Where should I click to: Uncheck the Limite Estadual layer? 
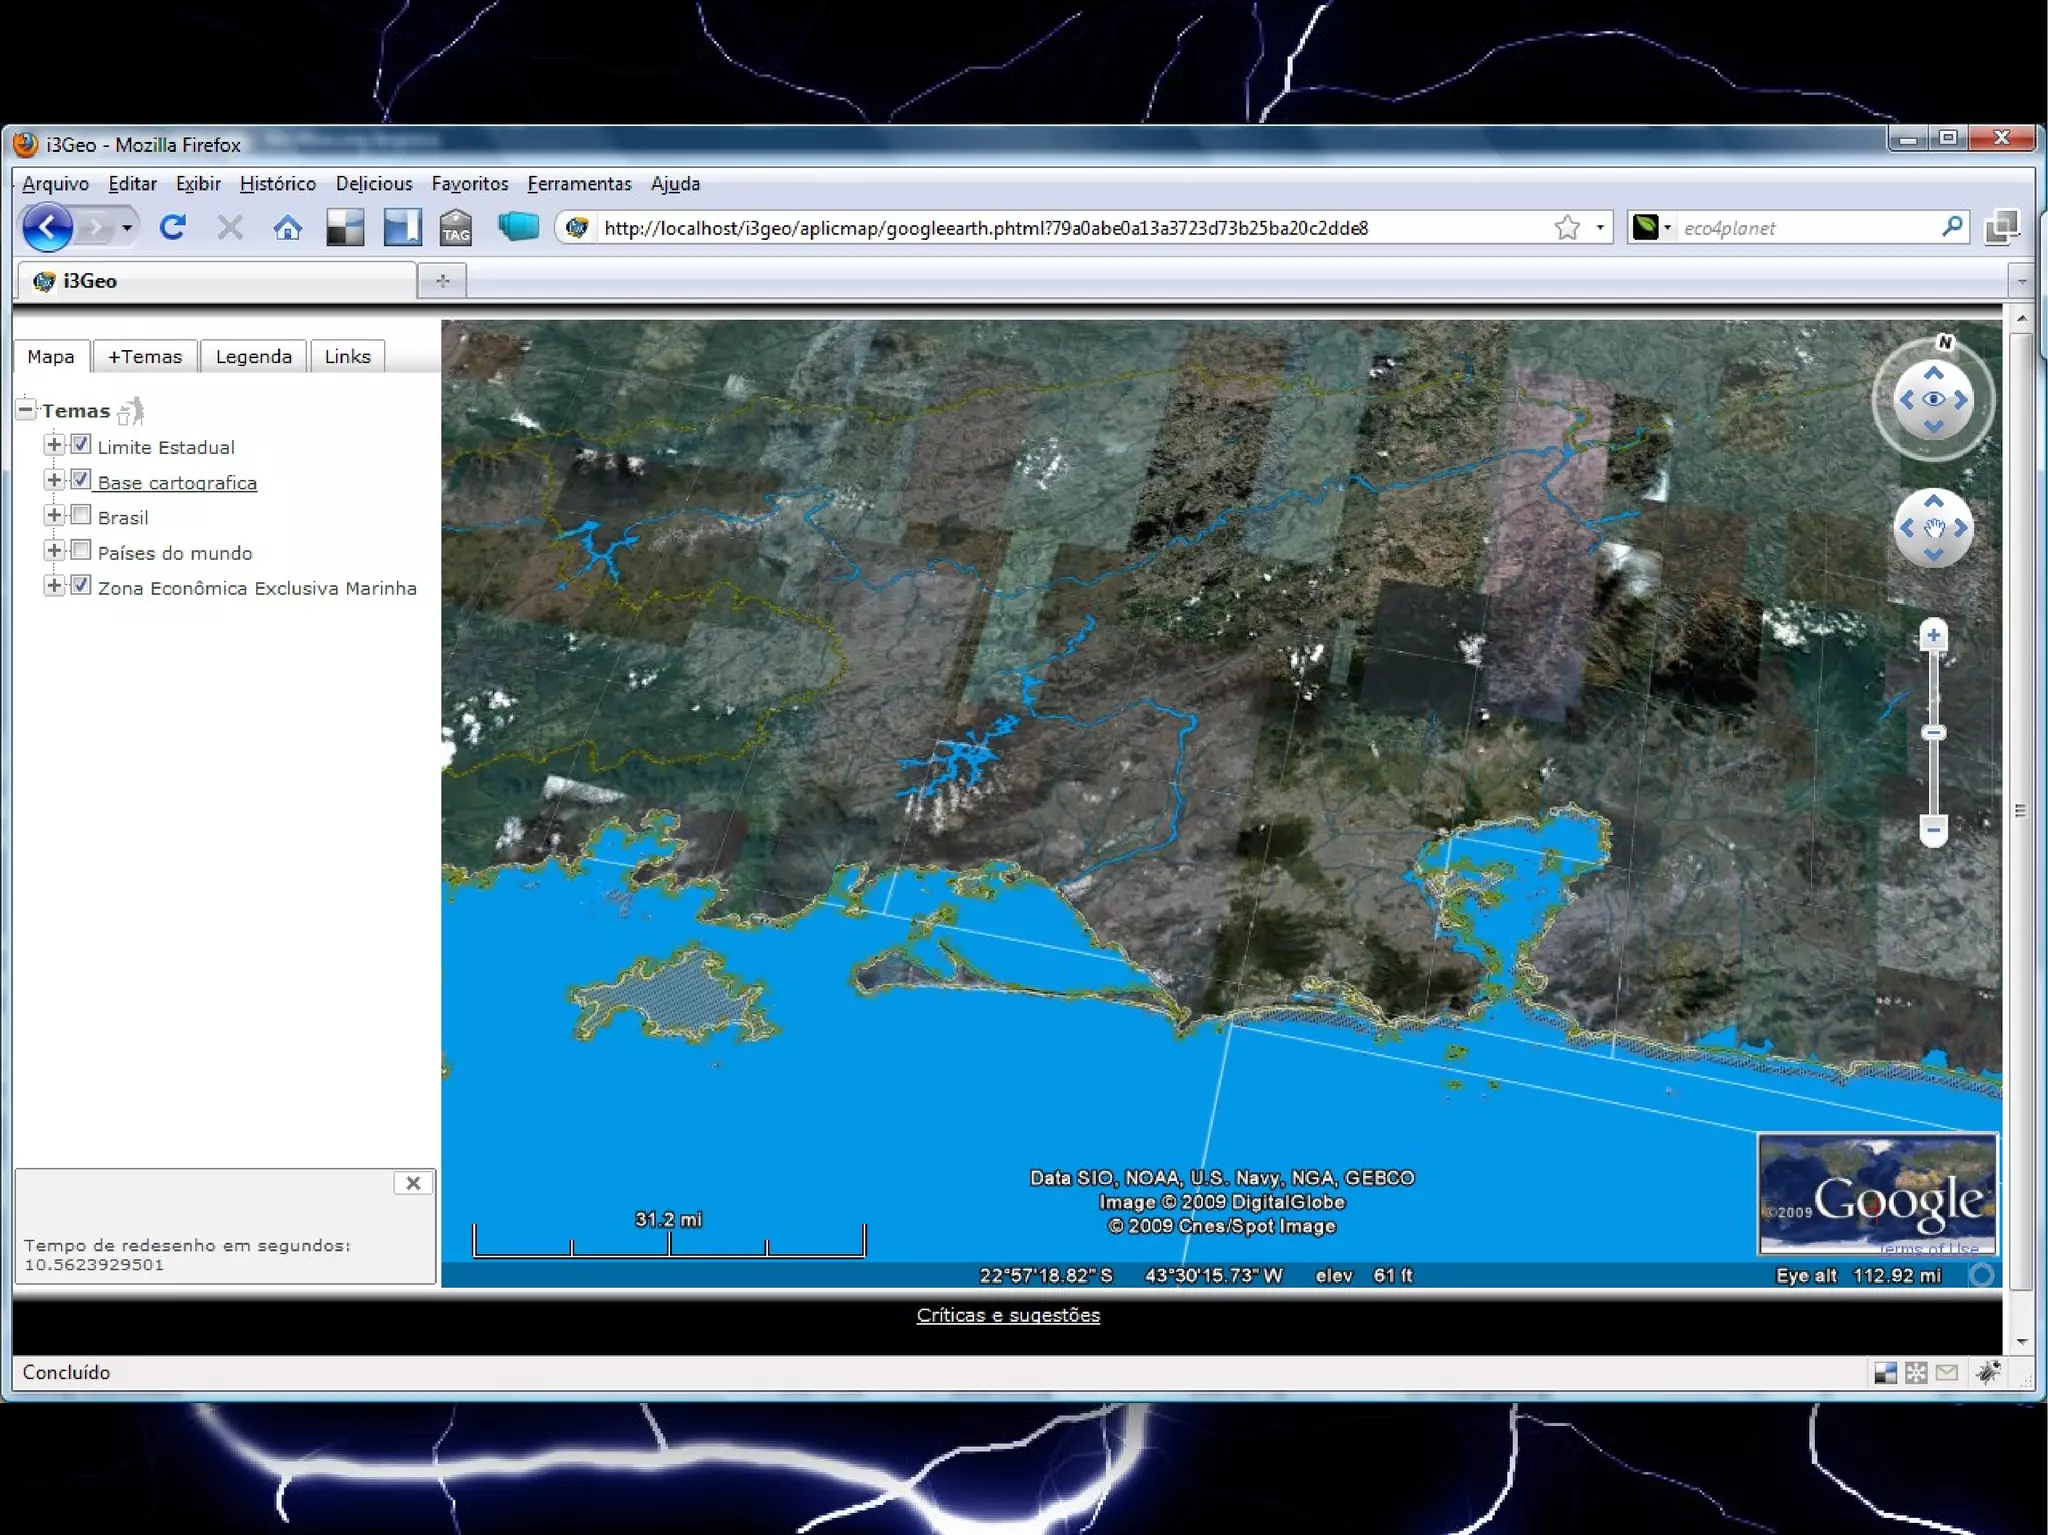(x=81, y=445)
